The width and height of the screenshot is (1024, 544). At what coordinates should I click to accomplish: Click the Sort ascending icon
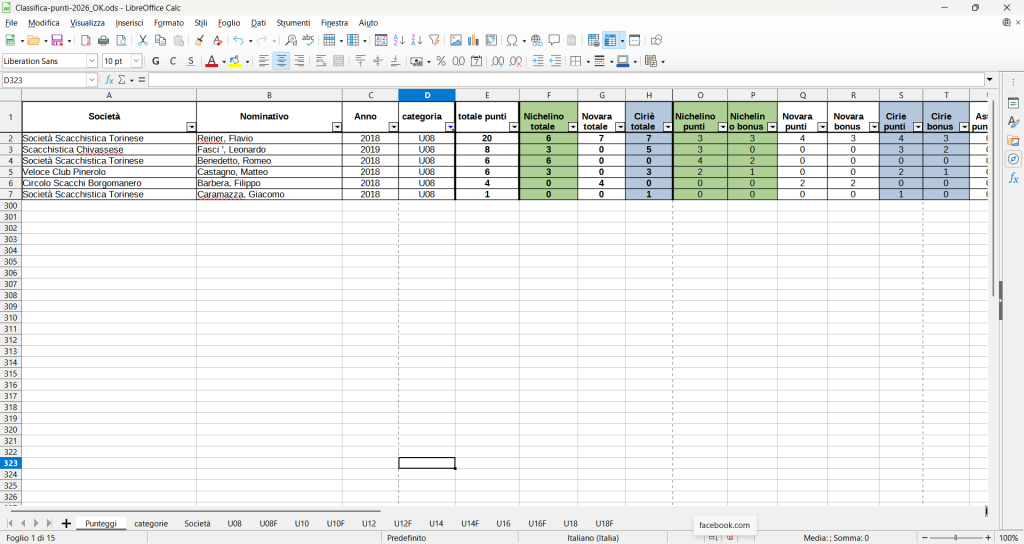coord(399,41)
